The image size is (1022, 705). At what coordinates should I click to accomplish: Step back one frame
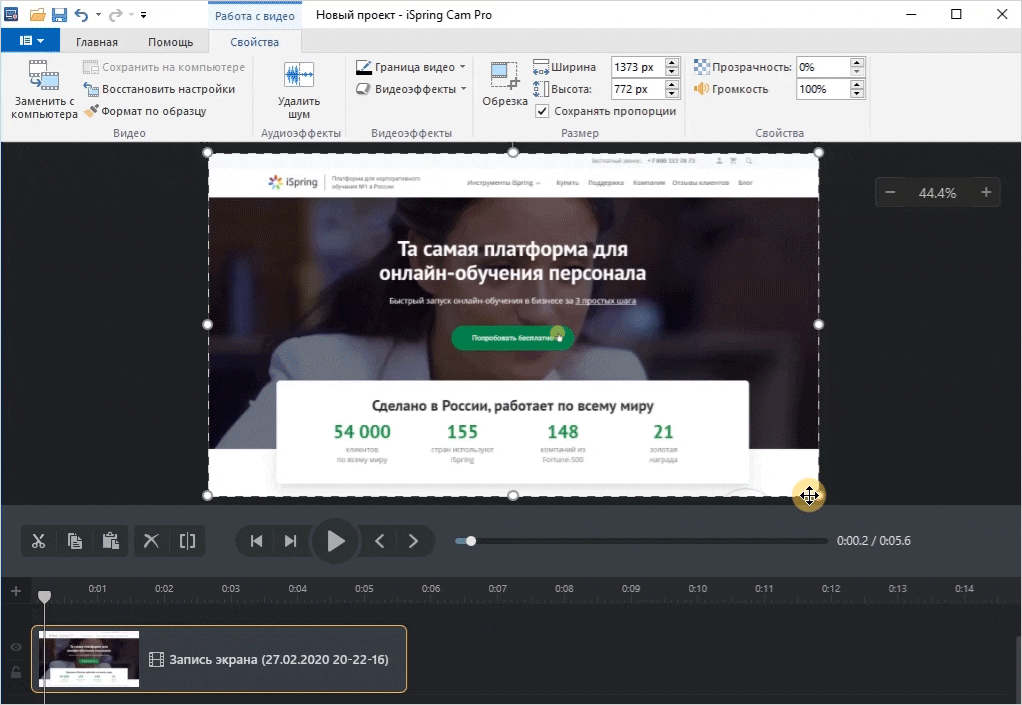click(379, 541)
